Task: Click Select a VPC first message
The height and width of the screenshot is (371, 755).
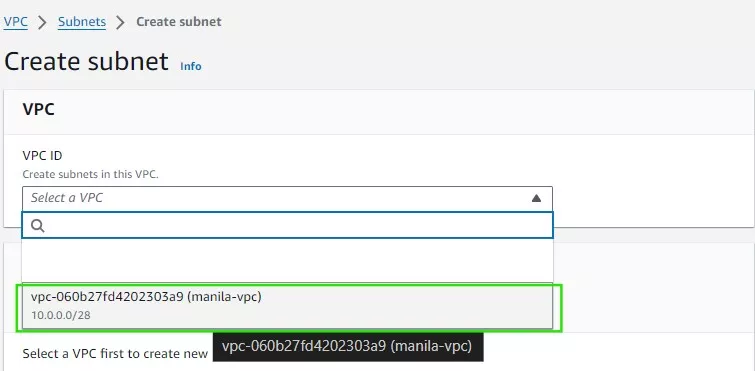Action: coord(115,354)
